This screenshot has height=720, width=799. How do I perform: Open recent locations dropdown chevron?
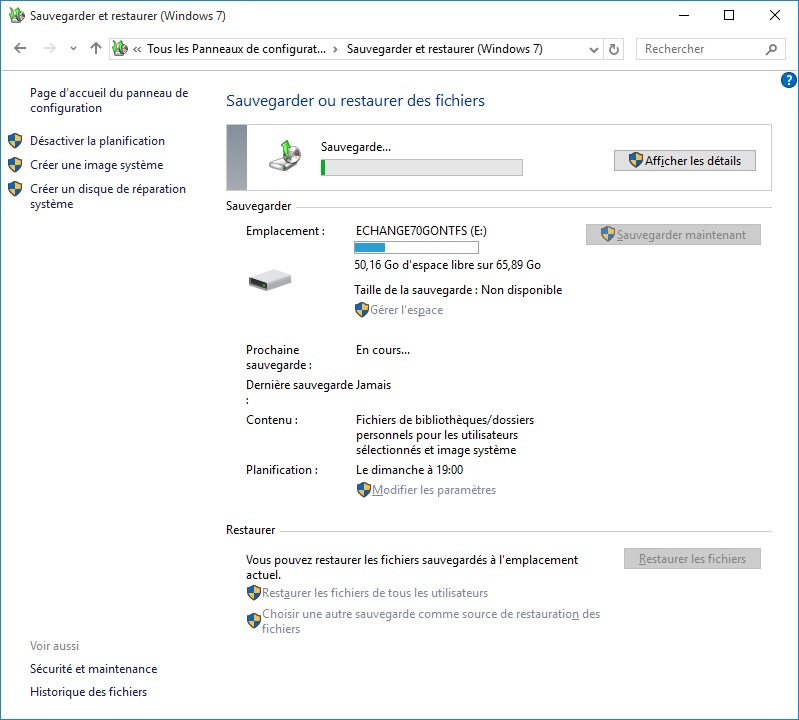point(73,48)
